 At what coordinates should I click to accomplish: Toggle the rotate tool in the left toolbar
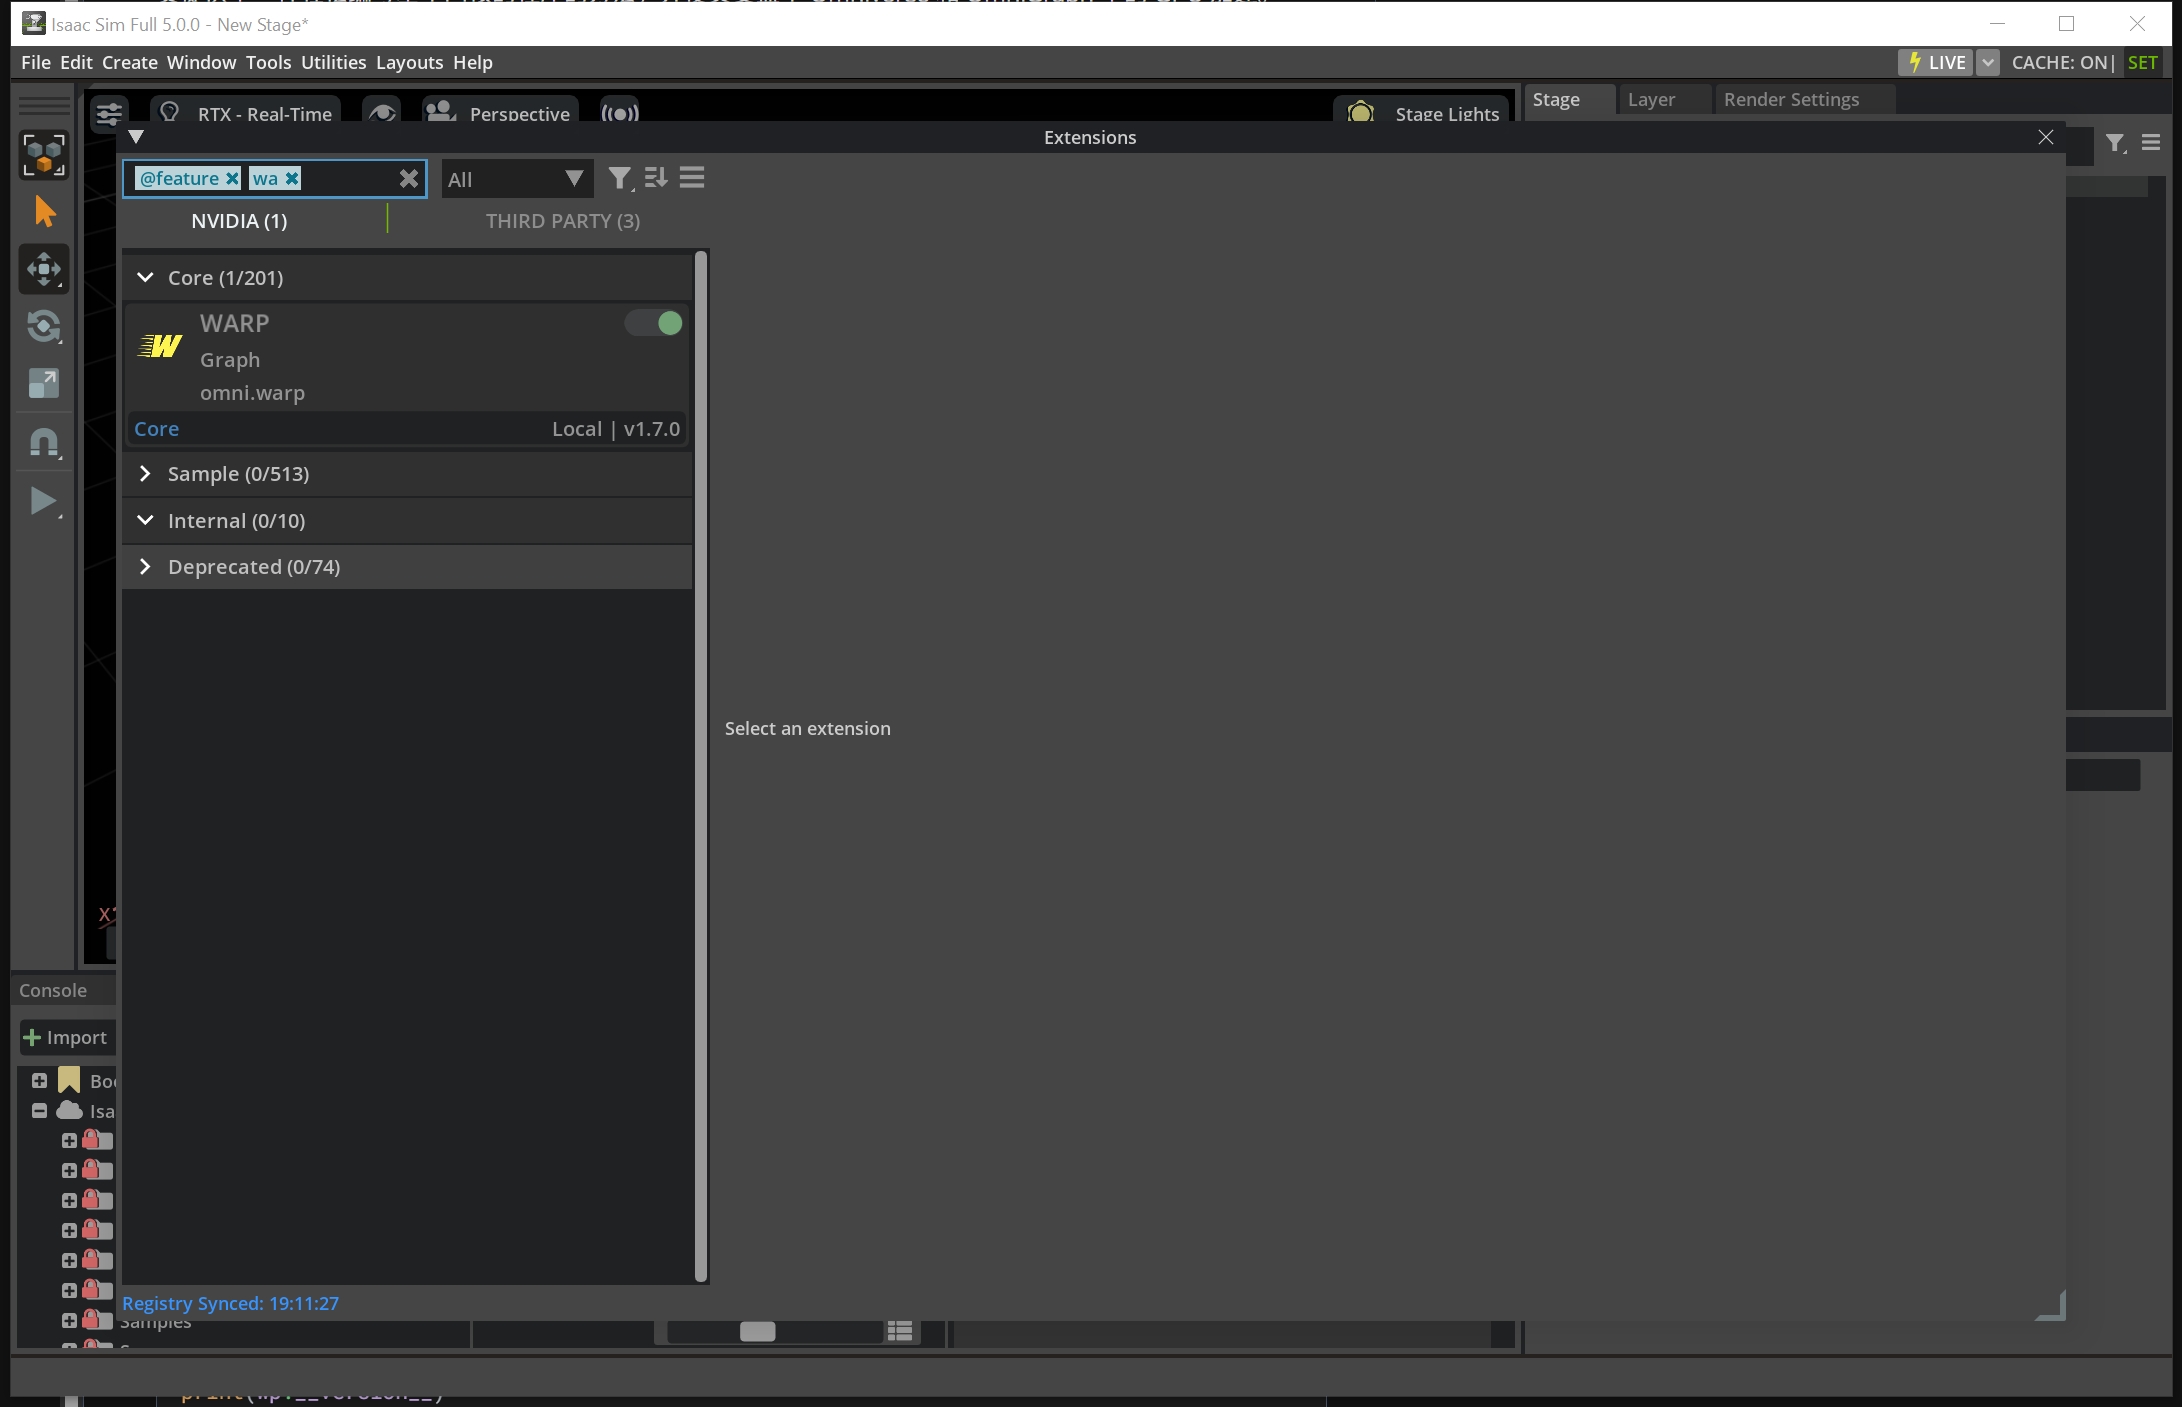(x=44, y=327)
